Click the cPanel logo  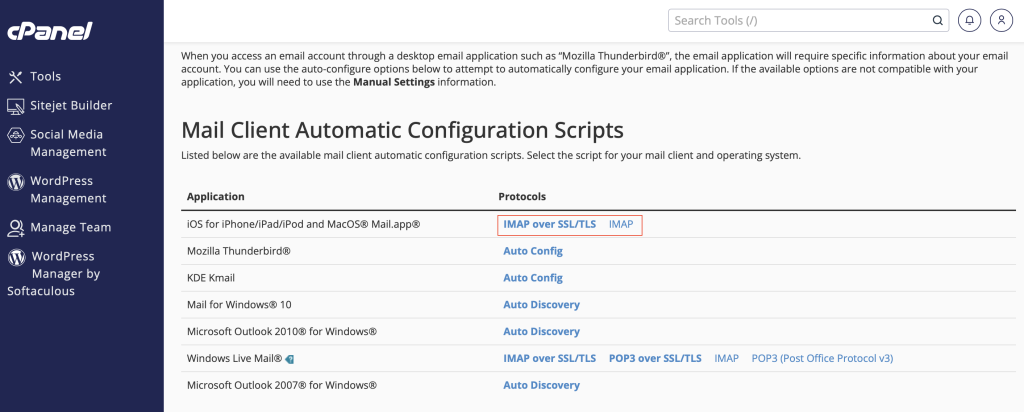(50, 31)
